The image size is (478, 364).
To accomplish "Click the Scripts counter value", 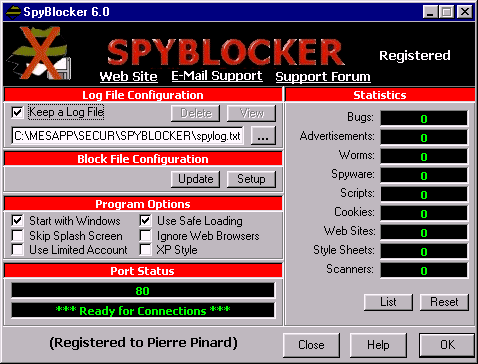I will coord(424,195).
